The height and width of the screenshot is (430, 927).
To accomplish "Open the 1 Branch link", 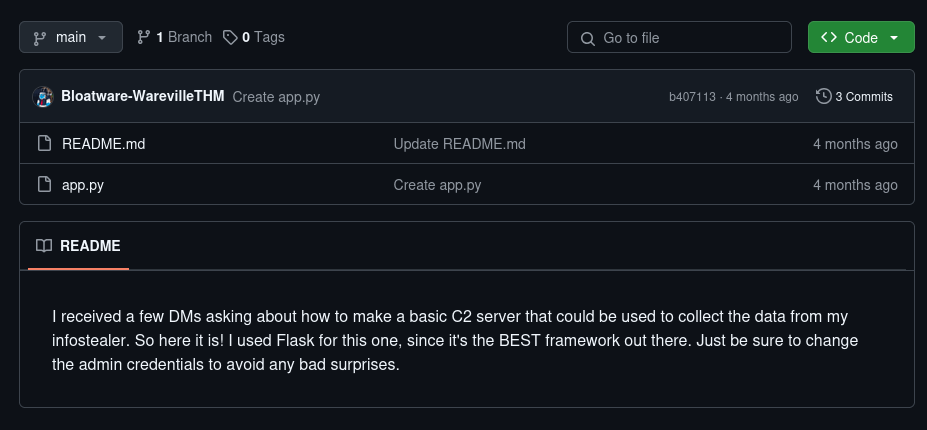I will 183,37.
